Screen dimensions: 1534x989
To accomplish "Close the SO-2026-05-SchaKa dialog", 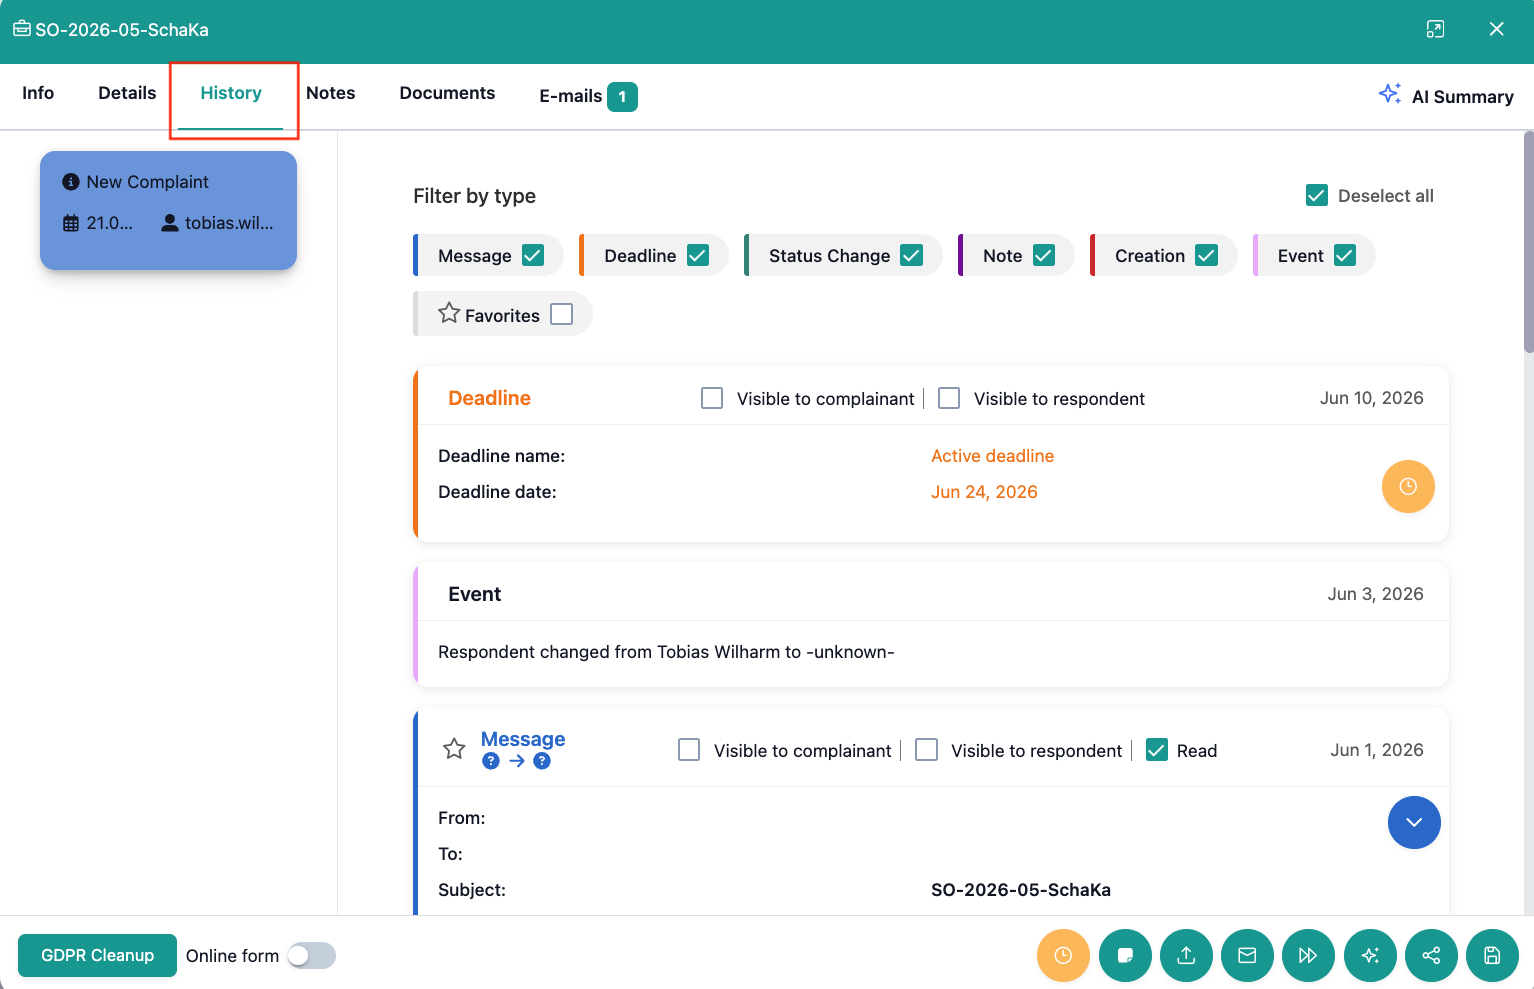I will tap(1496, 29).
